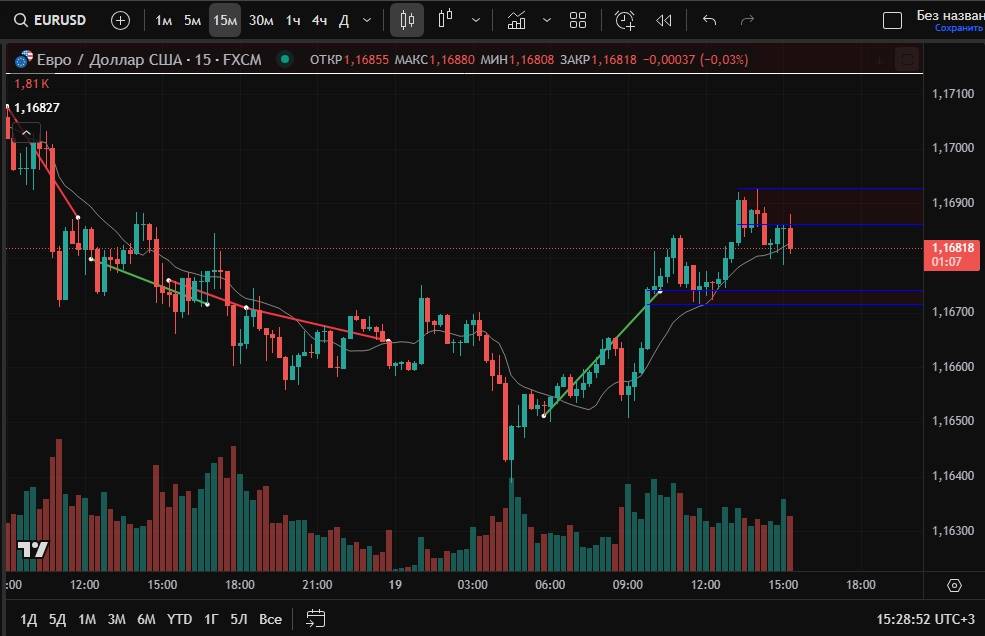Open the candlestick chart type icon
The height and width of the screenshot is (636, 985).
point(407,20)
